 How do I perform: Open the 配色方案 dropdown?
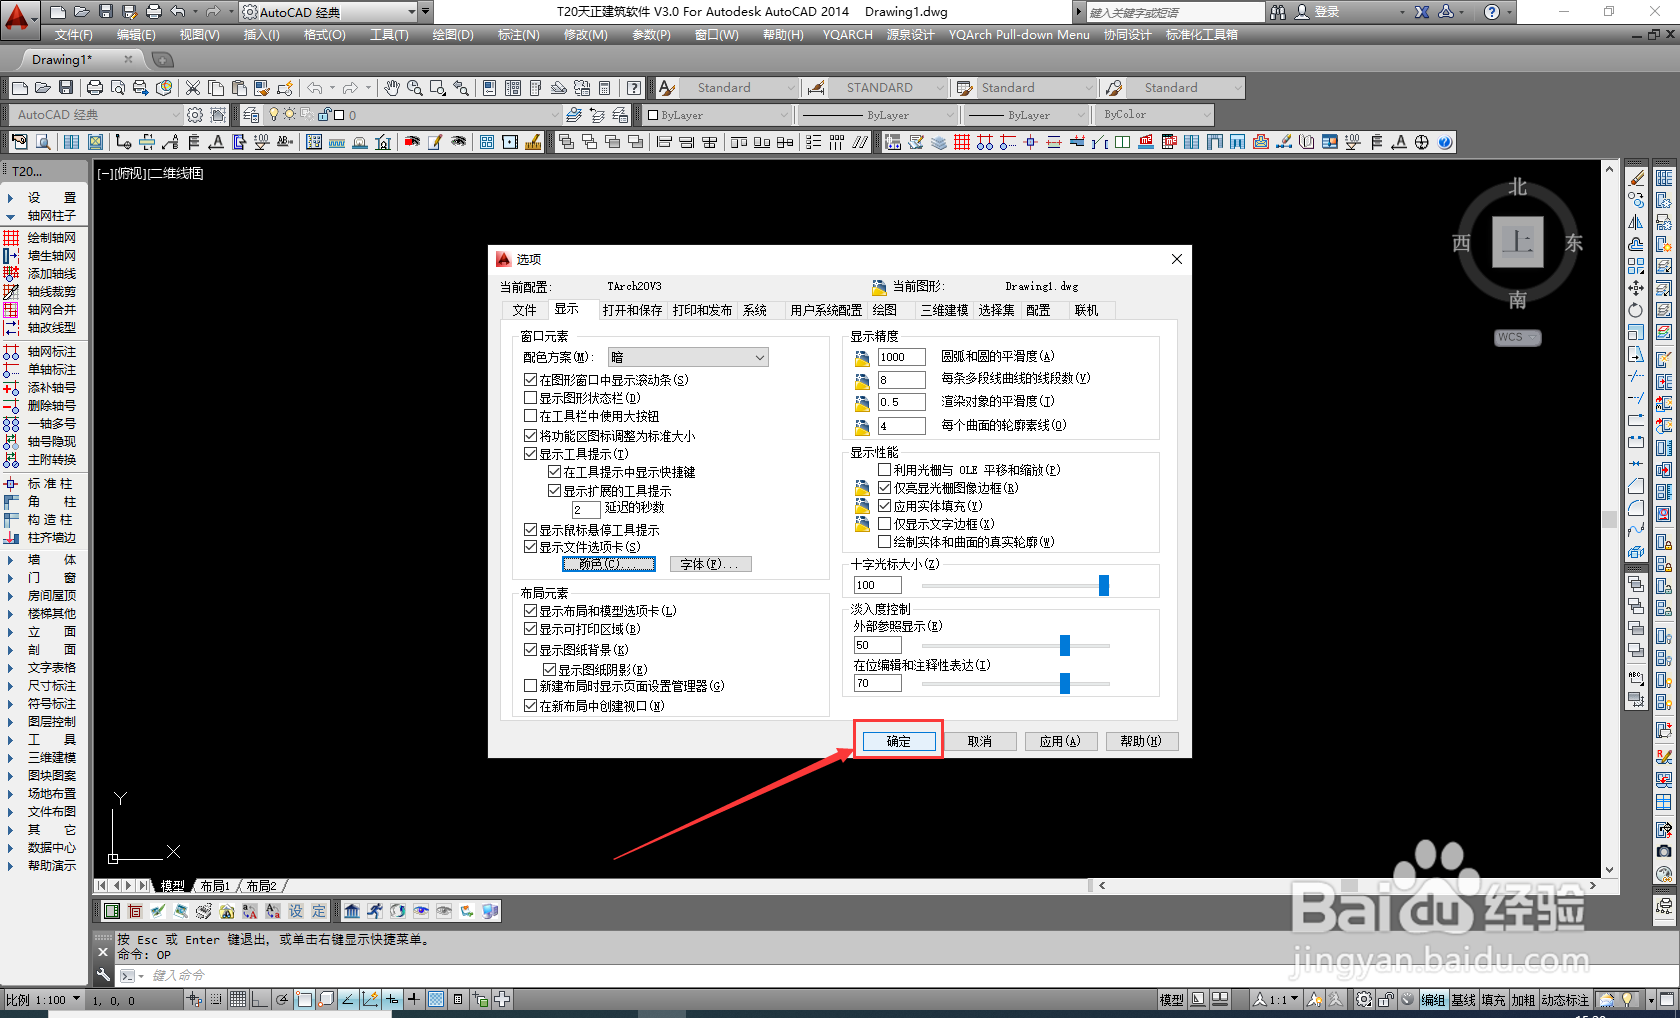(x=688, y=357)
